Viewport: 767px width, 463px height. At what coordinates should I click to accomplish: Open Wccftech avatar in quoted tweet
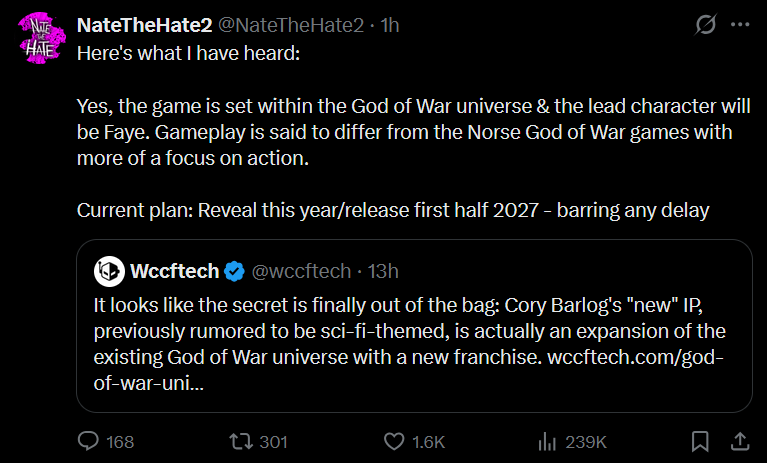click(109, 271)
